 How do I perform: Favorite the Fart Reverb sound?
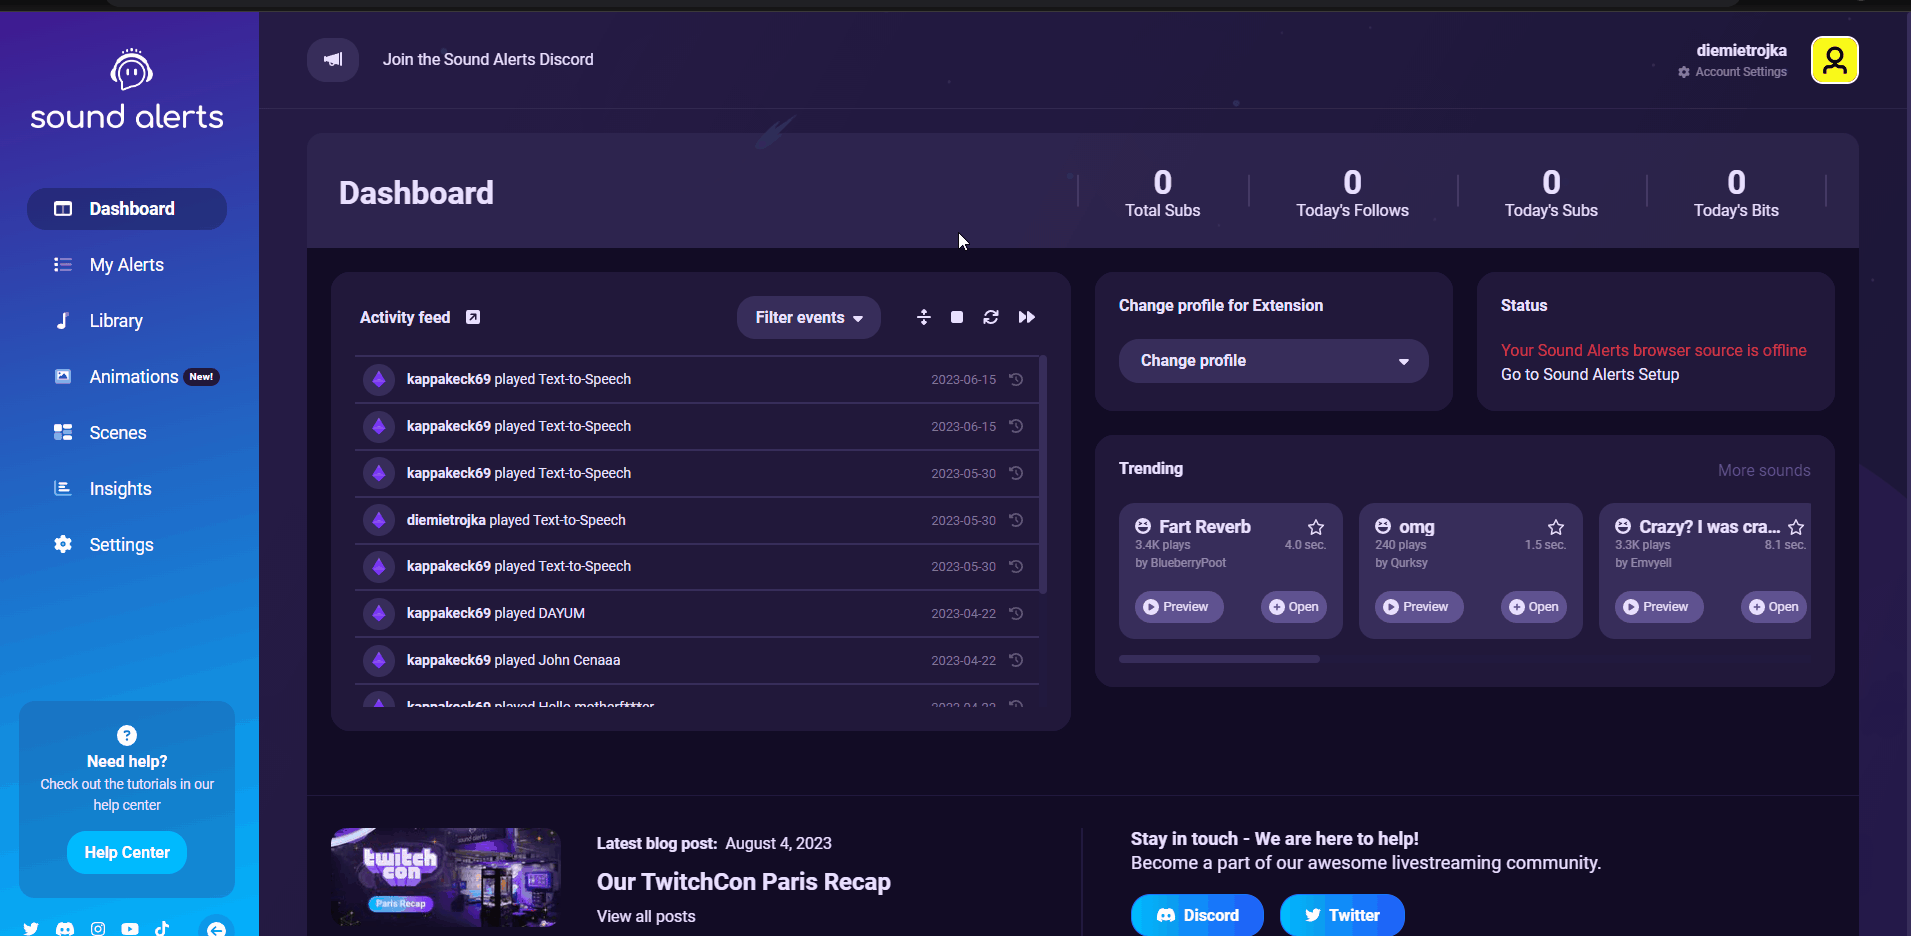tap(1316, 527)
